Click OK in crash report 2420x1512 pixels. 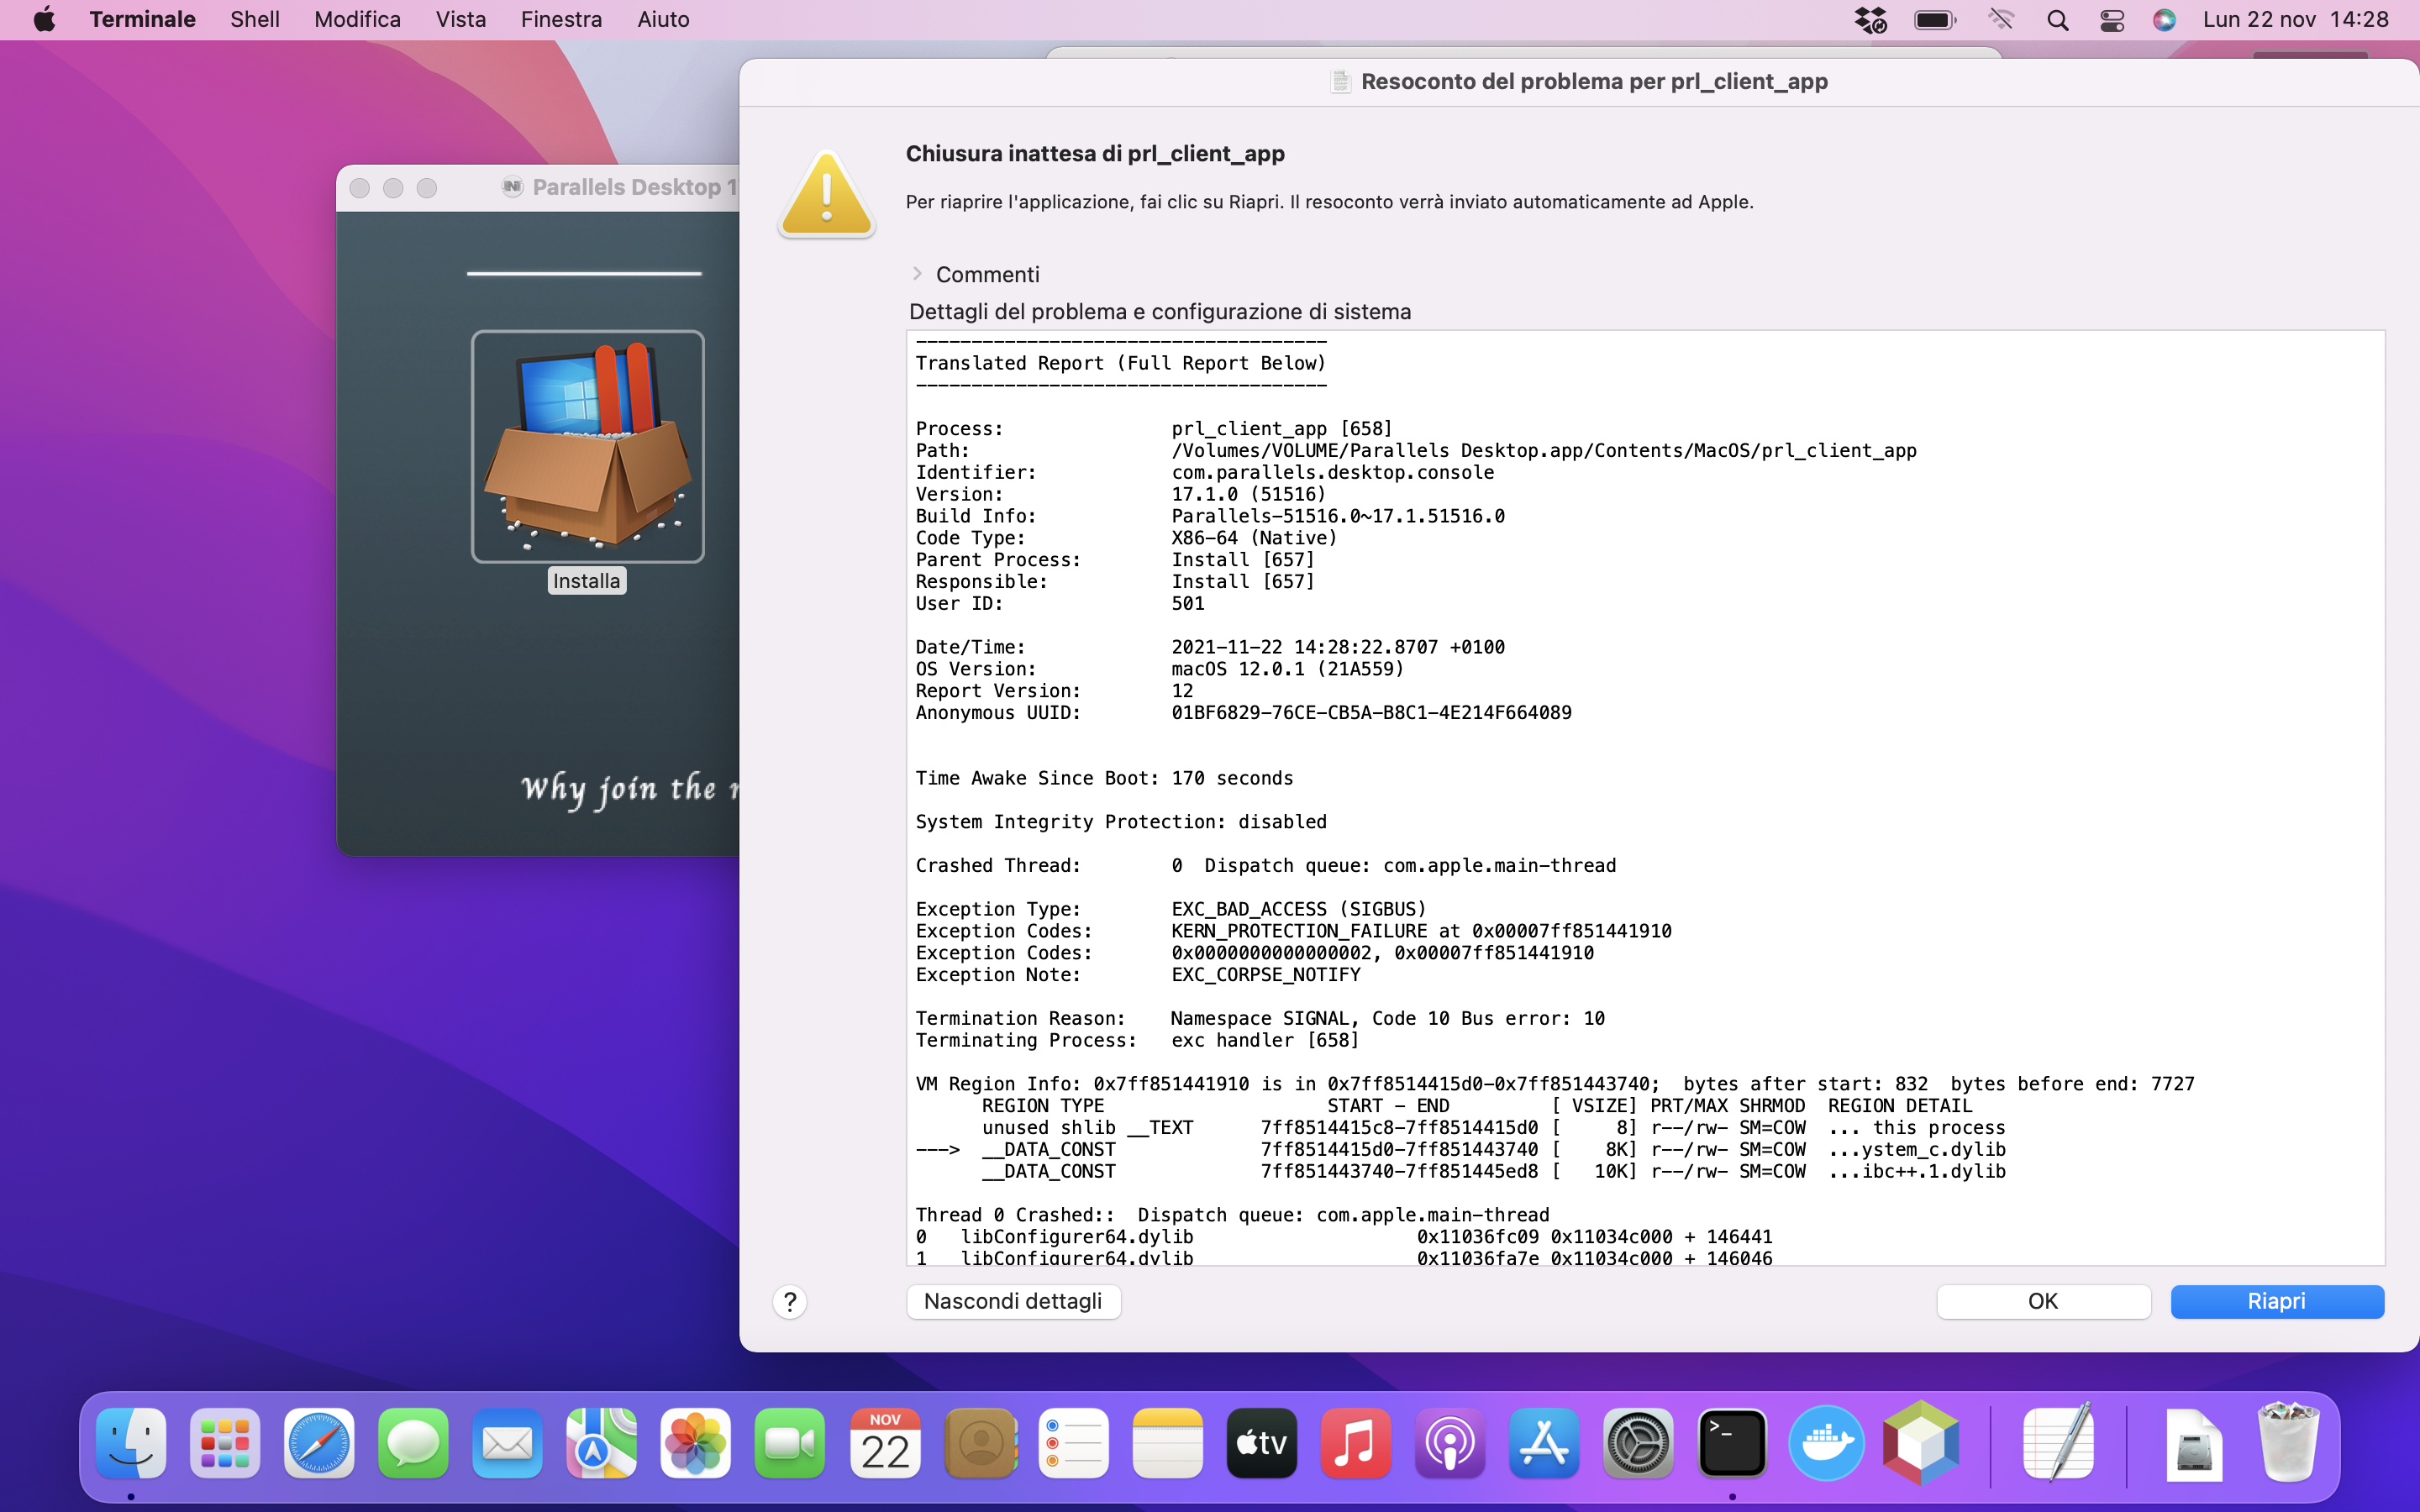(2043, 1301)
